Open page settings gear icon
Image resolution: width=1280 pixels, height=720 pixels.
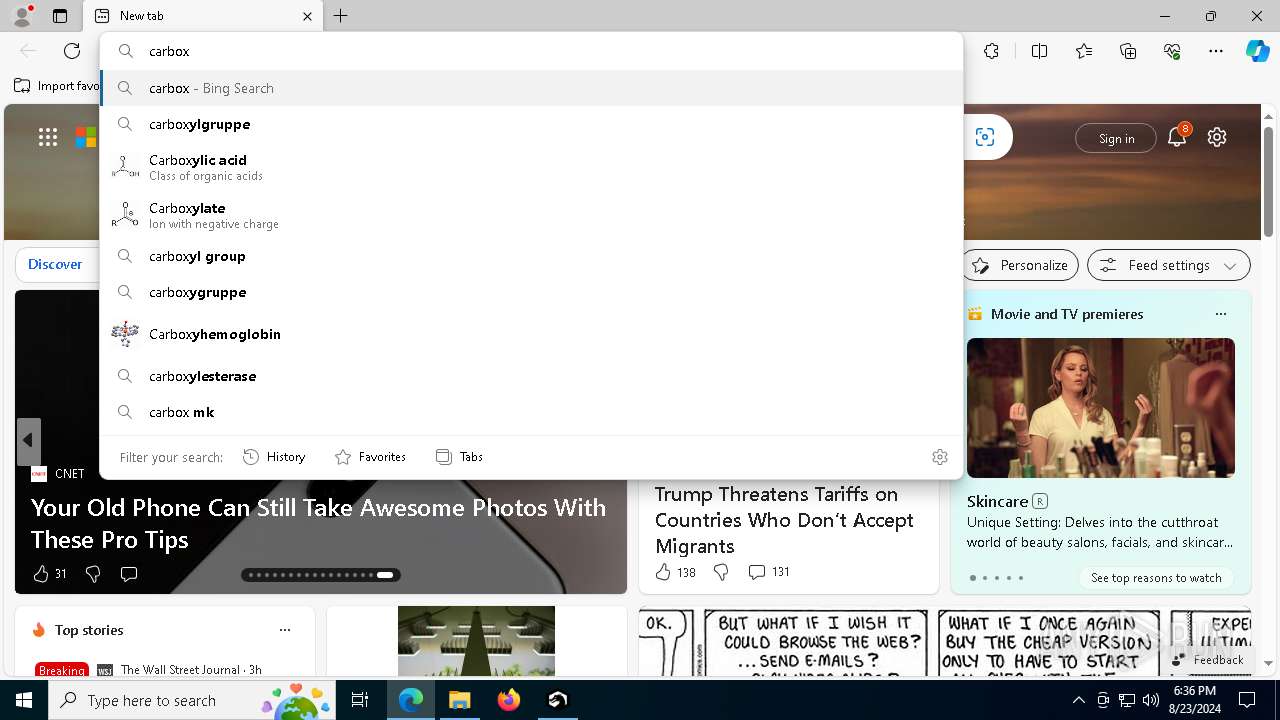pyautogui.click(x=1217, y=137)
